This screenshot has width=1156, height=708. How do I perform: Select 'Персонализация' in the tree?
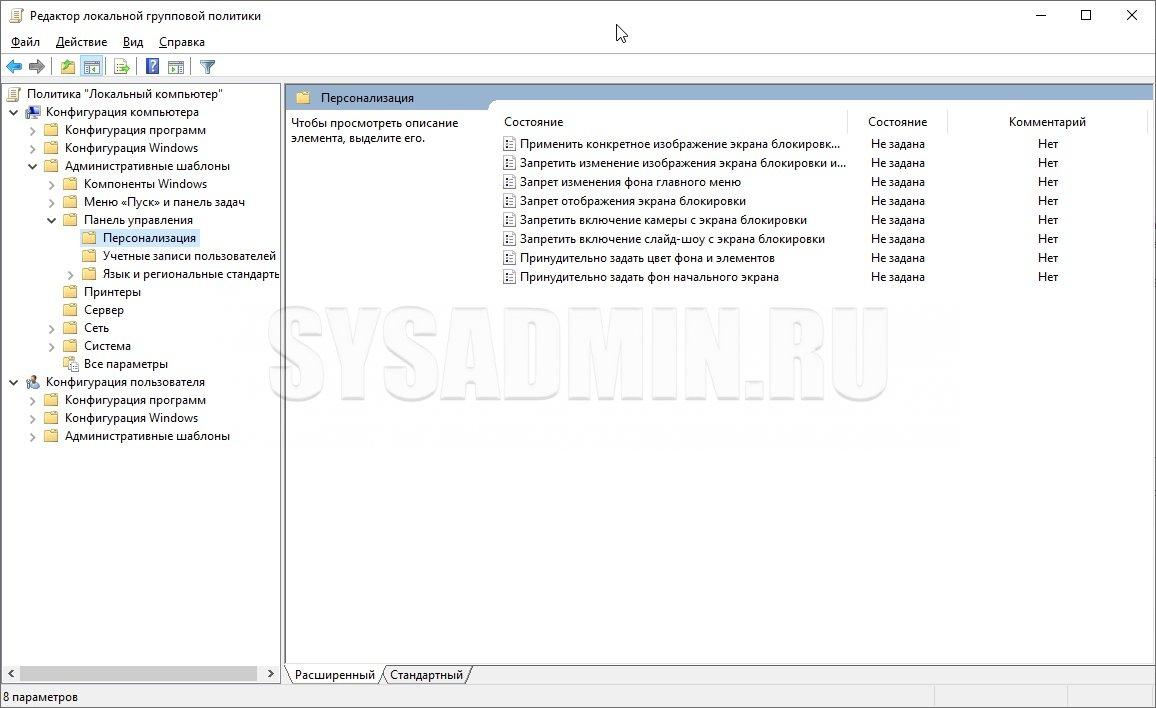pos(149,238)
